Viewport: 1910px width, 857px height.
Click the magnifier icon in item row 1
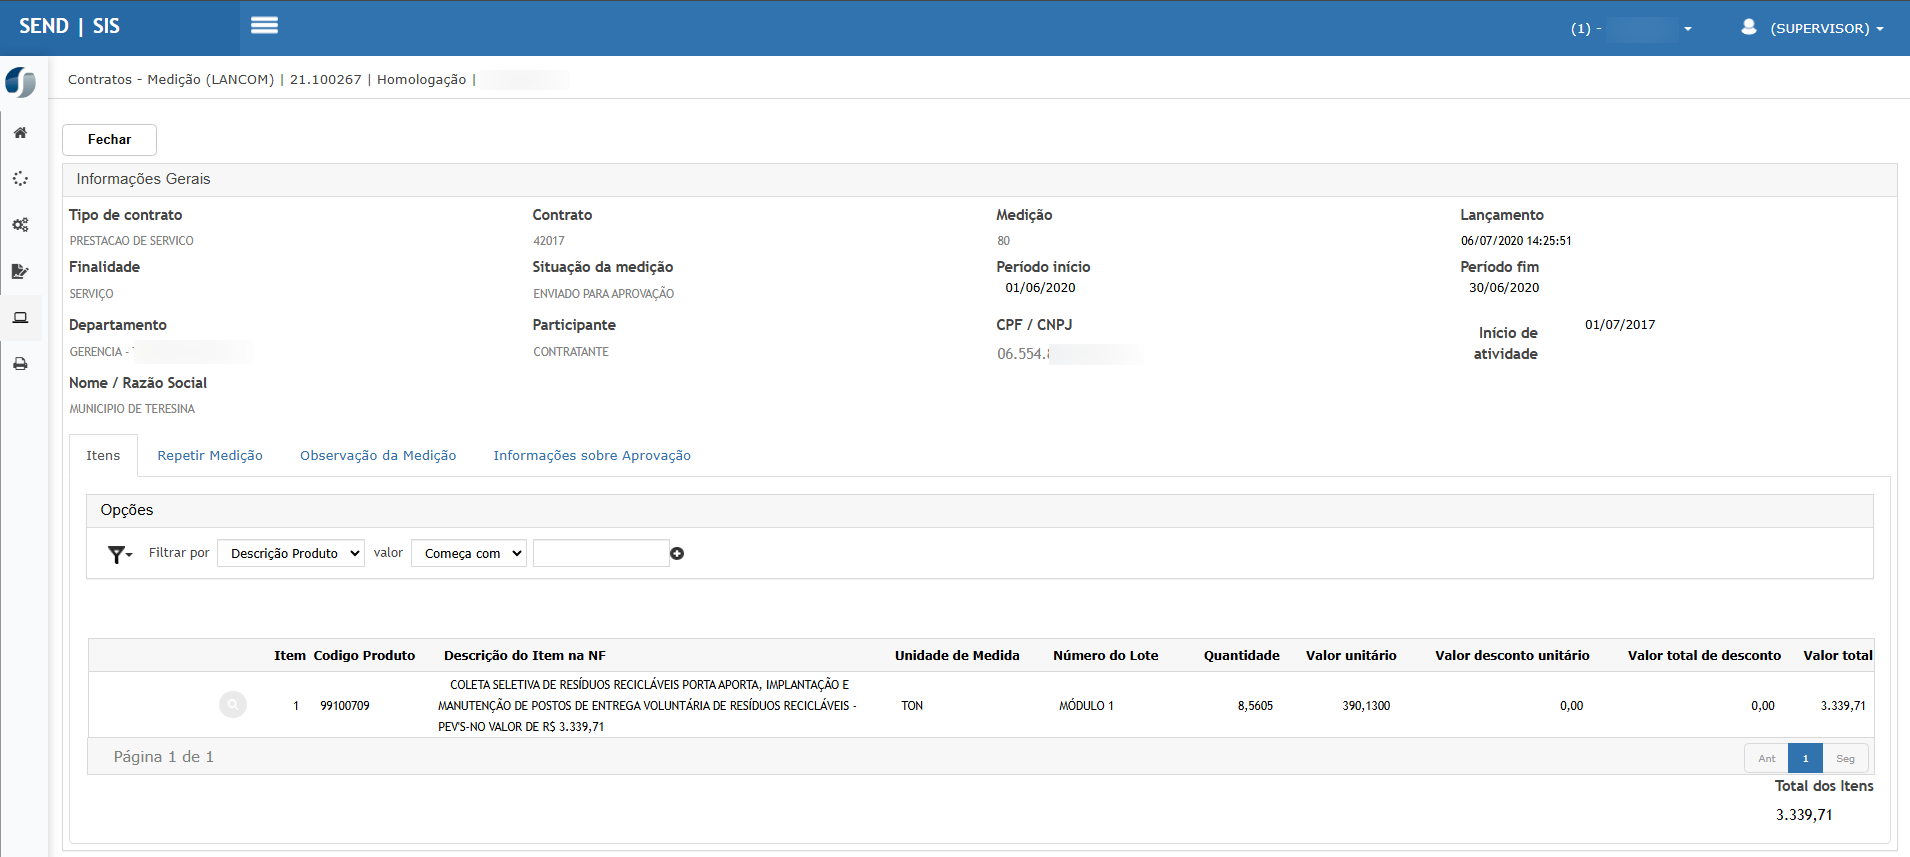233,705
